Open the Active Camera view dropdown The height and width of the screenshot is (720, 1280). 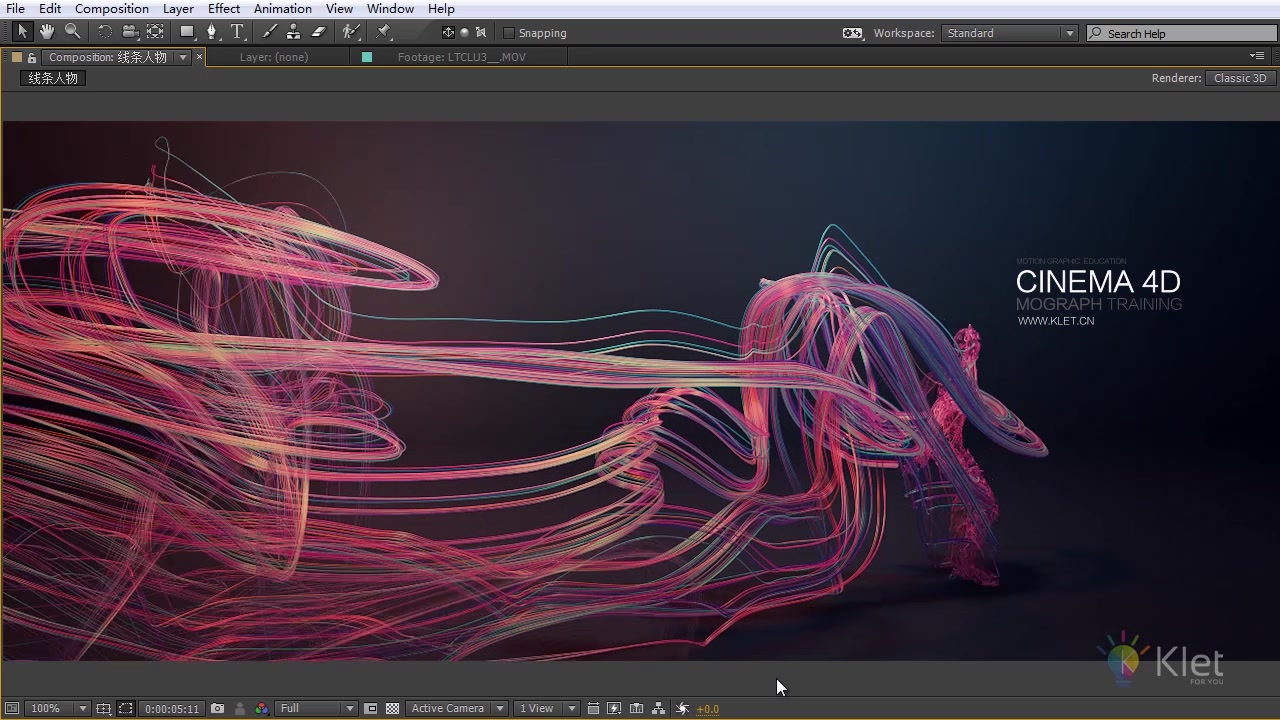457,708
